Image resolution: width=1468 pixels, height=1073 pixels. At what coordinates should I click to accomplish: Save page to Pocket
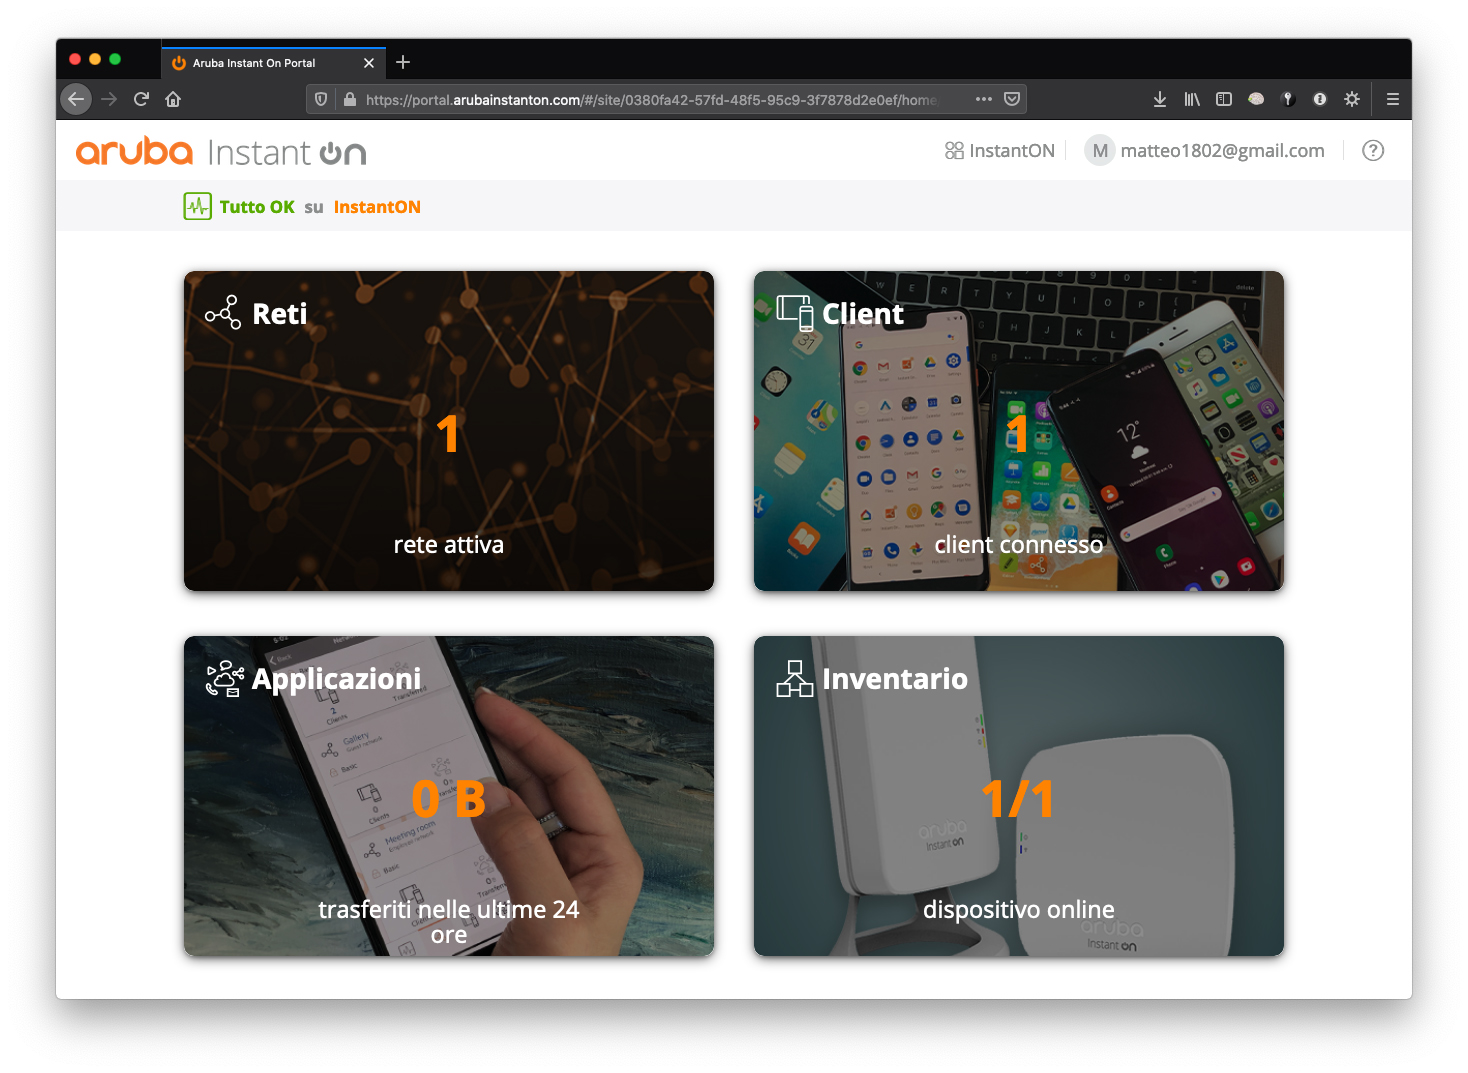pos(1012,99)
